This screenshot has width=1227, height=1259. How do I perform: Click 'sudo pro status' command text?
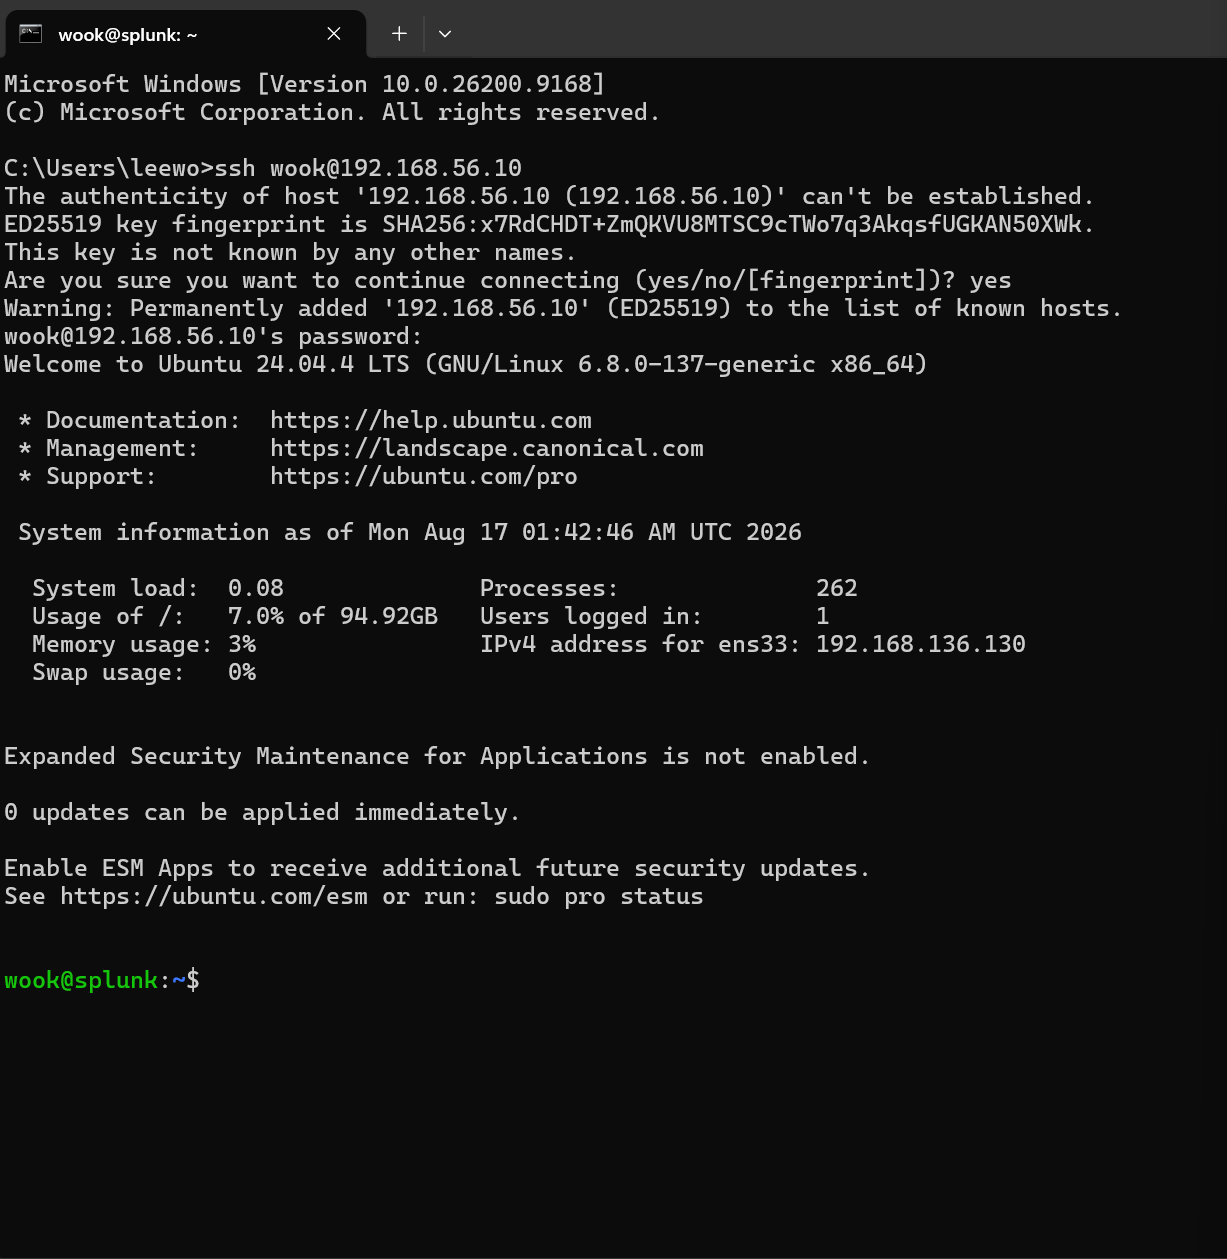(599, 897)
